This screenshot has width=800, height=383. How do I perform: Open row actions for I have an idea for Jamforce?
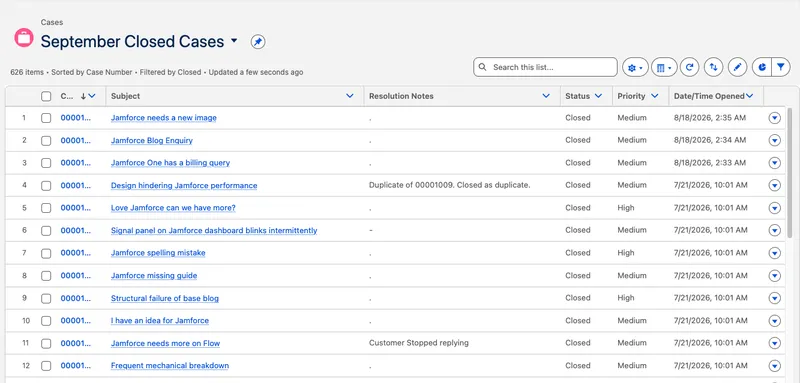coord(774,321)
